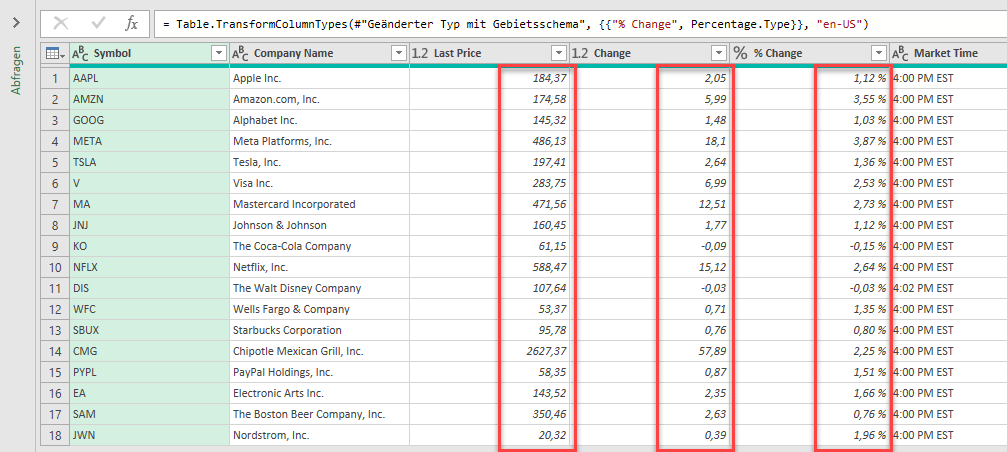Click the 184,37 last price cell
This screenshot has height=452, width=1007.
pos(489,79)
